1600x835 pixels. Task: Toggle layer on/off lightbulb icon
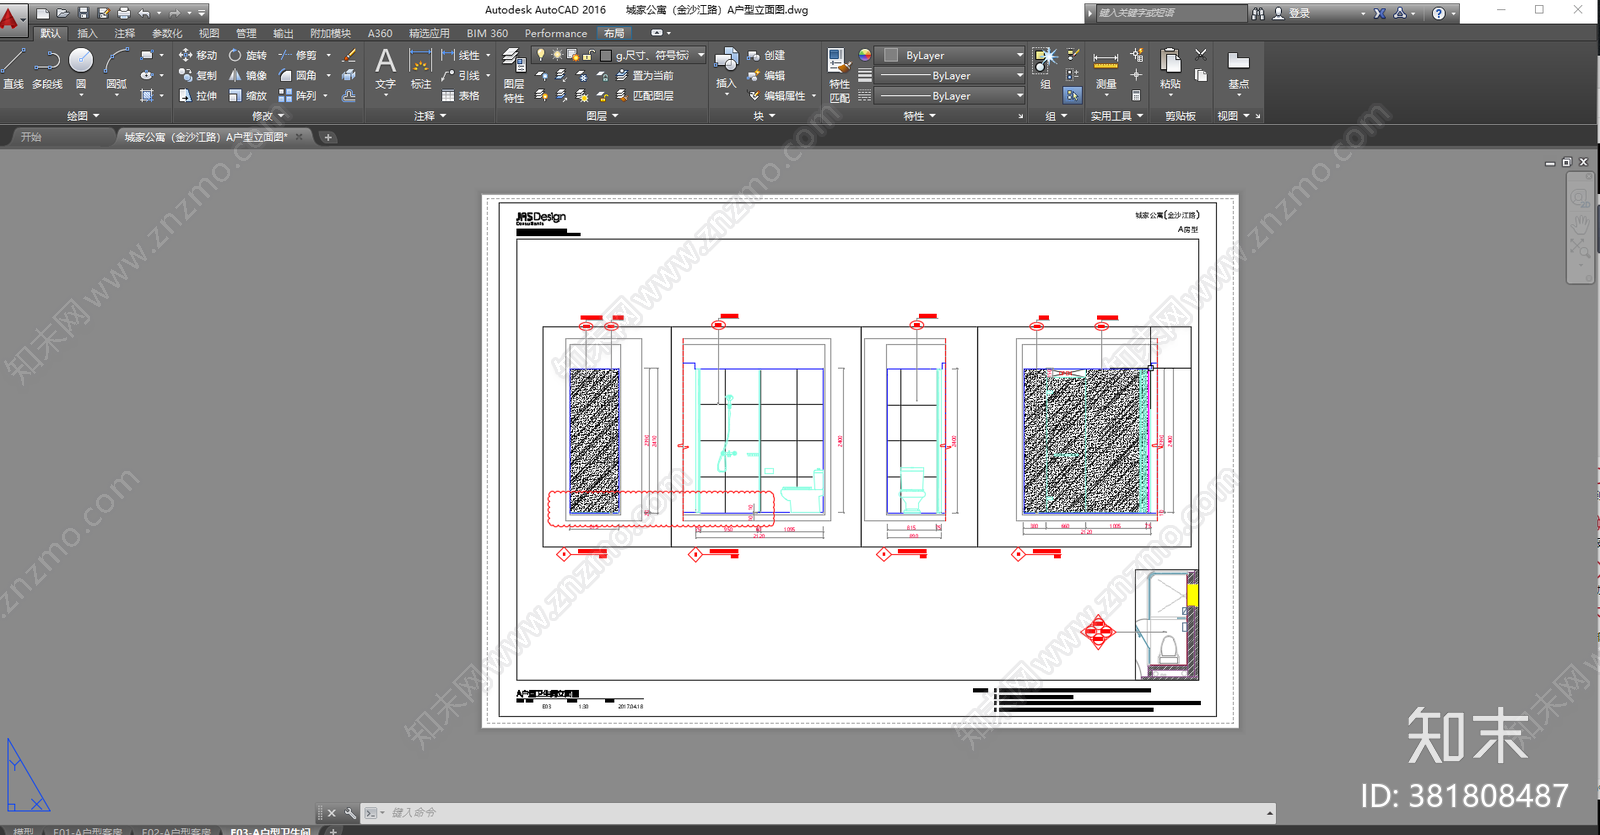[x=541, y=55]
